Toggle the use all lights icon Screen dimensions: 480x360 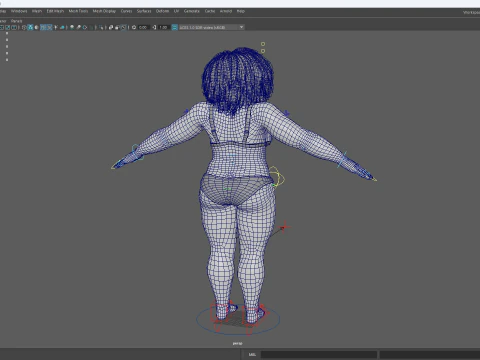(x=56, y=27)
